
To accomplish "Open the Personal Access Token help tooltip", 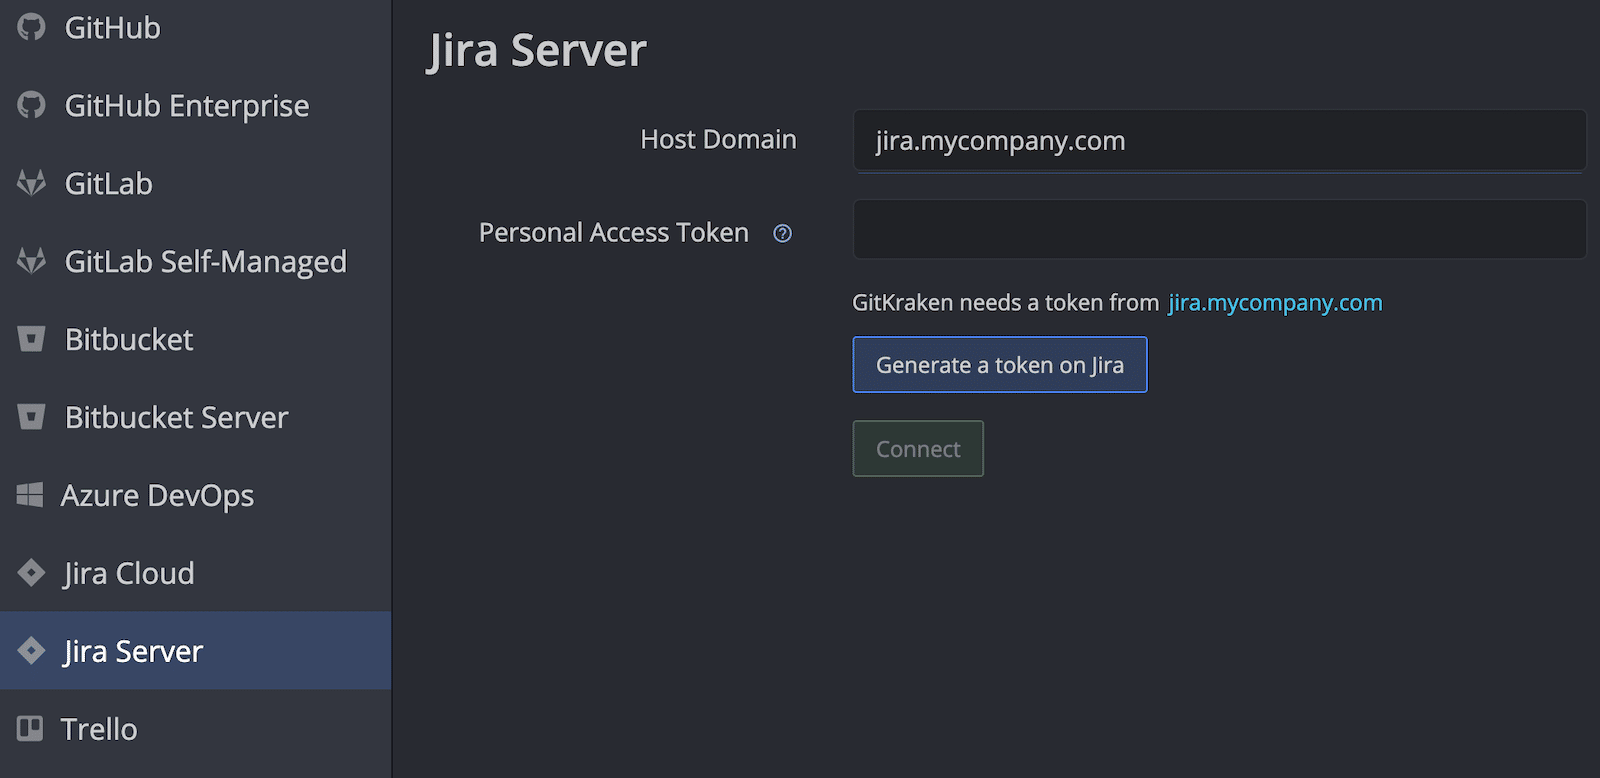I will 782,233.
